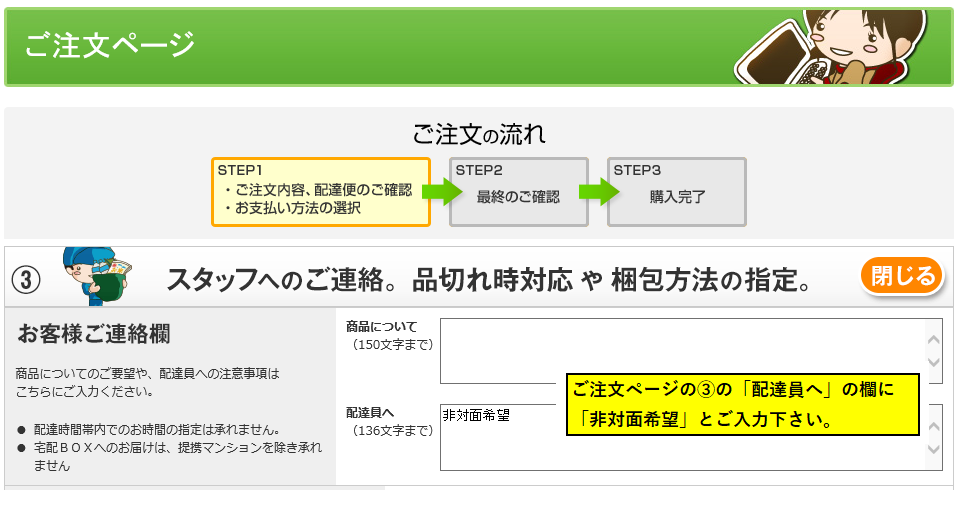This screenshot has width=968, height=506.
Task: Click the yellow 非対面希望 instruction callout
Action: pyautogui.click(x=741, y=404)
